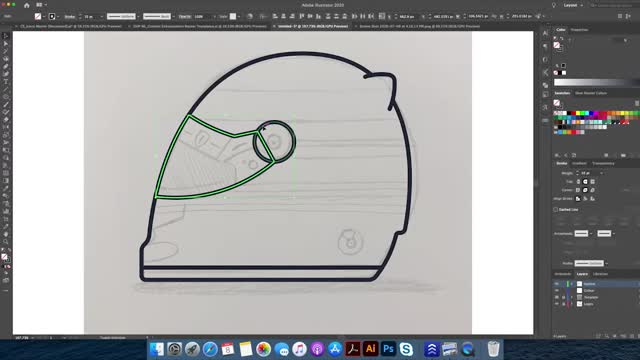
Task: Open Photoshop from the Dock
Action: 388,349
